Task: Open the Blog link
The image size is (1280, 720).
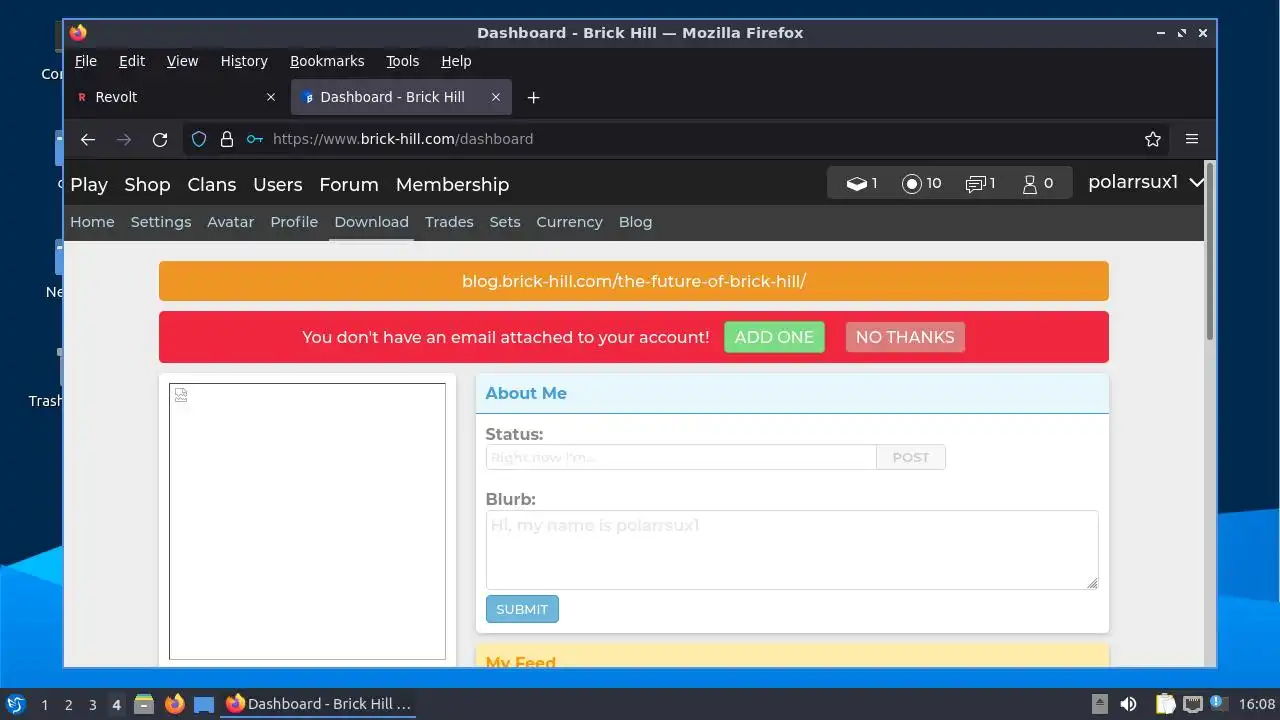Action: coord(635,222)
